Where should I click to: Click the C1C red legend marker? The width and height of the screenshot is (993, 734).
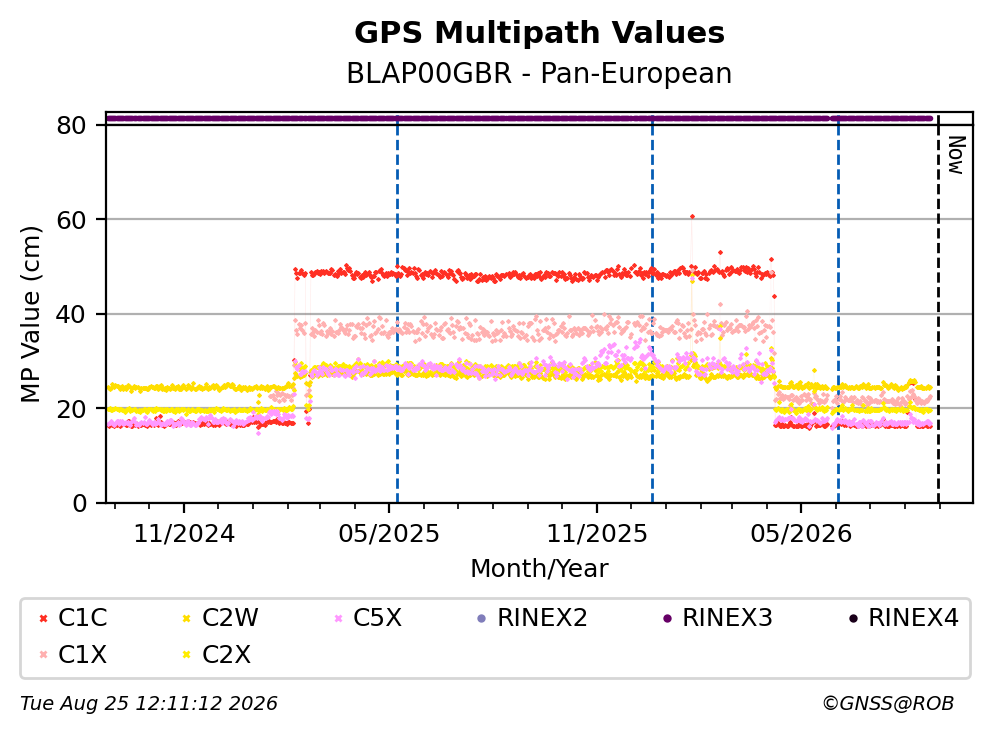43,618
